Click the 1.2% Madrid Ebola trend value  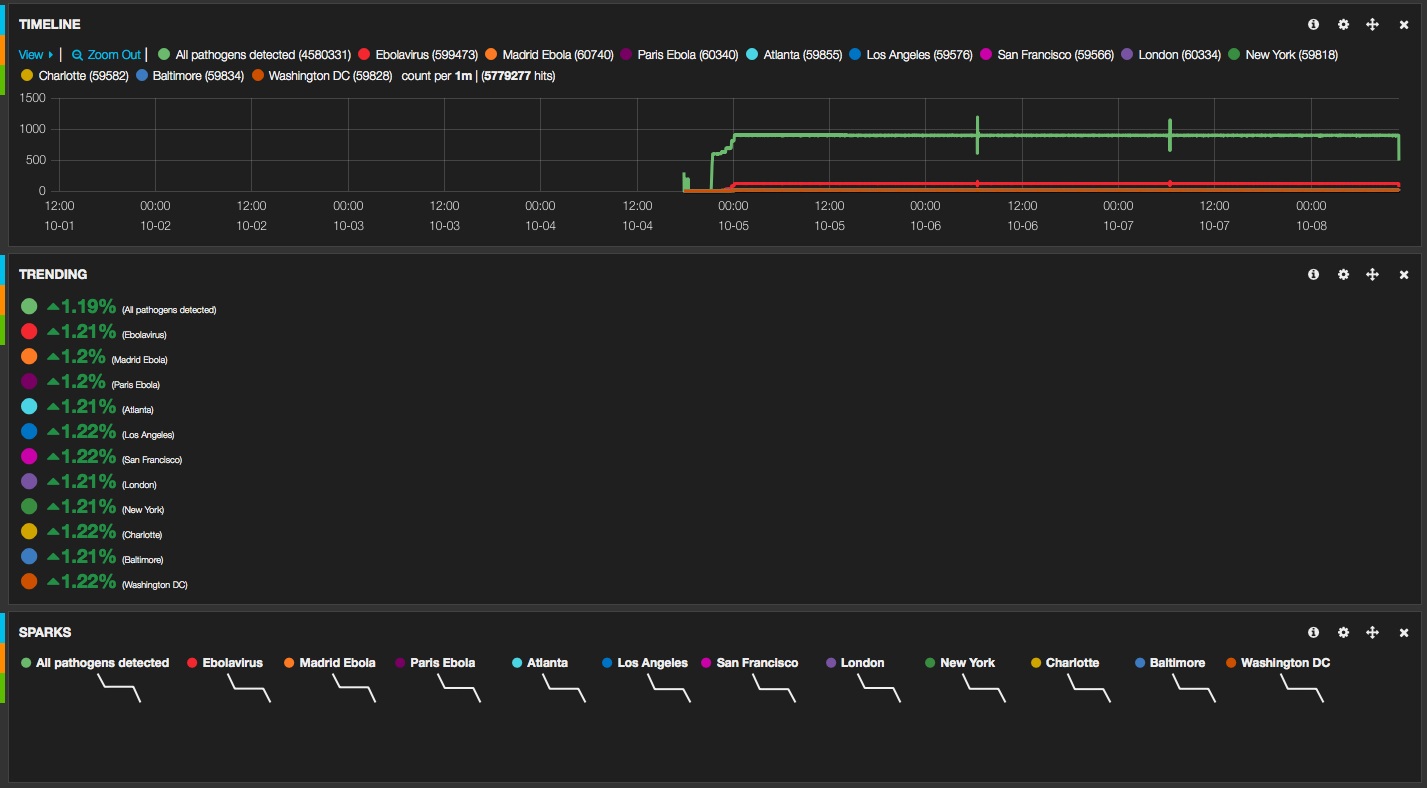(84, 356)
